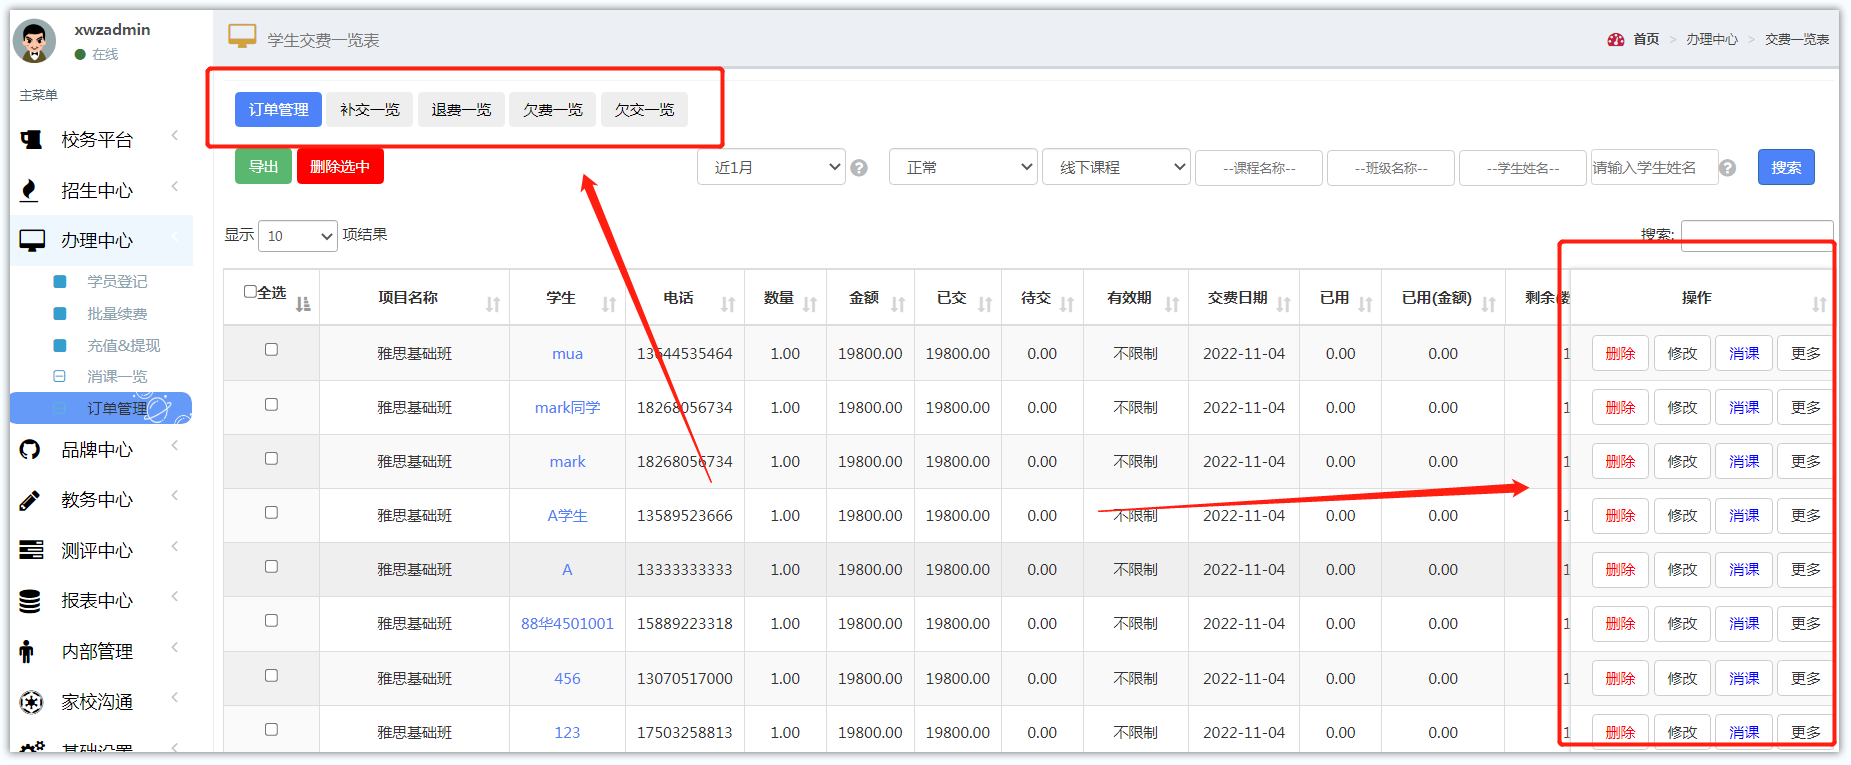Click the blue 搜索 search button
Image resolution: width=1851 pixels, height=765 pixels.
tap(1786, 167)
